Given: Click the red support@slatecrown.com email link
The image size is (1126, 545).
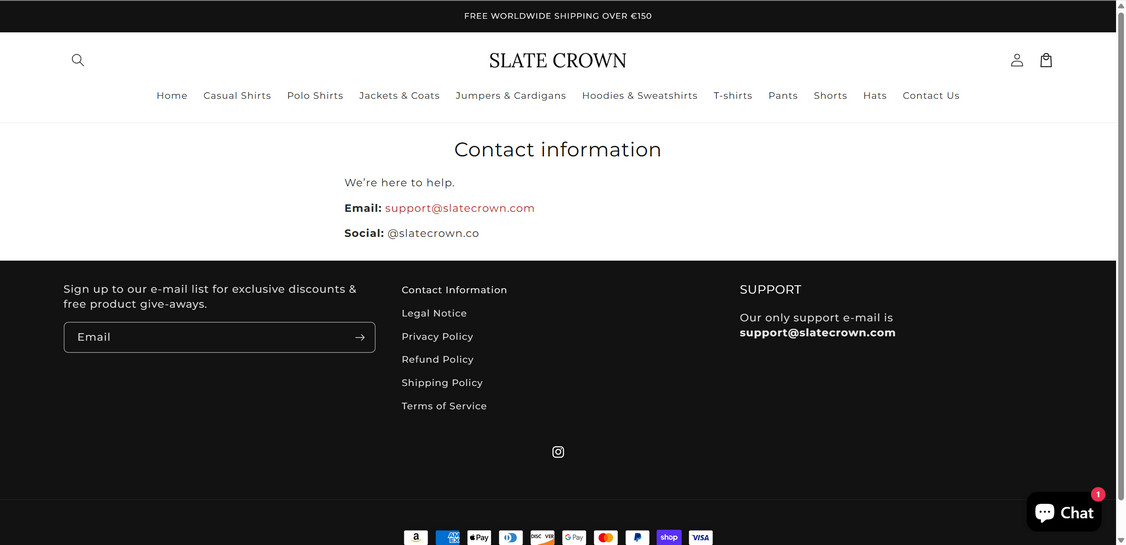Looking at the screenshot, I should tap(460, 208).
